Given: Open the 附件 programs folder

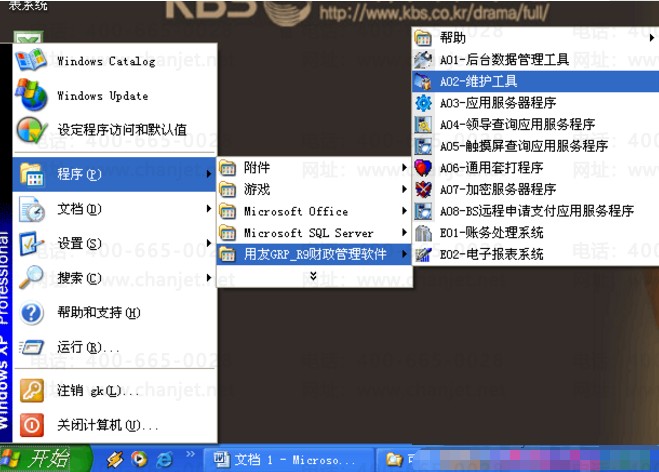Looking at the screenshot, I should click(x=314, y=168).
